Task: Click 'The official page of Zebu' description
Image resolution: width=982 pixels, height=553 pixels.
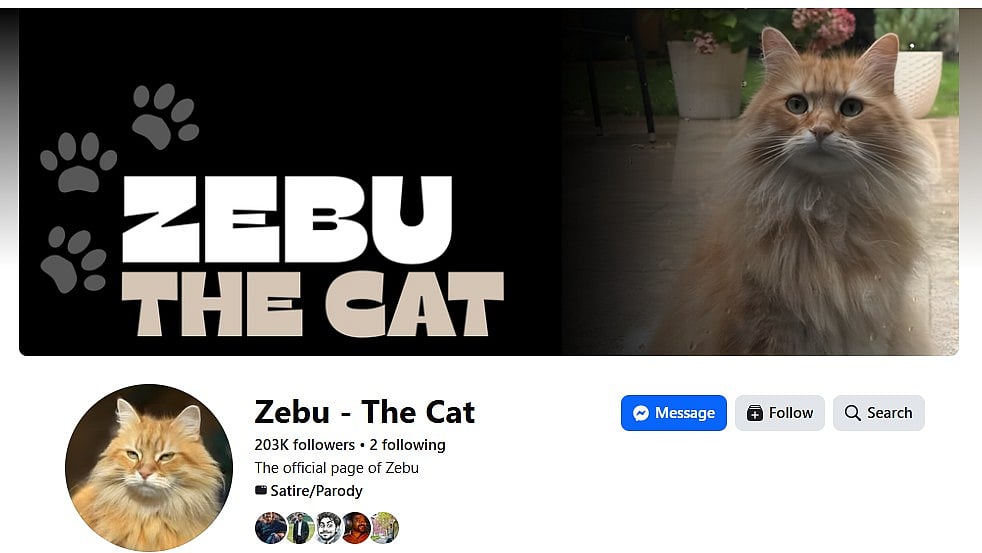Action: (336, 468)
